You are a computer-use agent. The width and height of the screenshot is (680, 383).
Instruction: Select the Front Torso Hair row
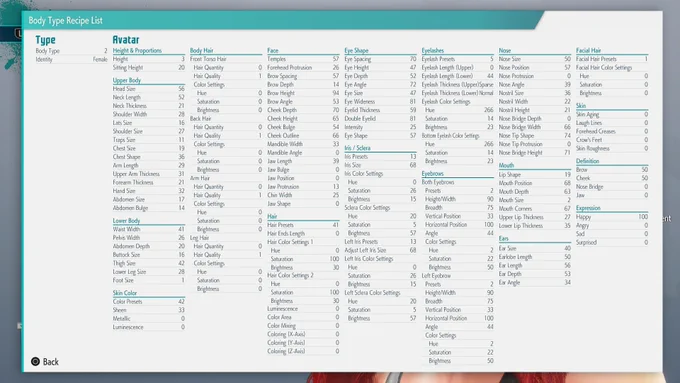pyautogui.click(x=226, y=59)
